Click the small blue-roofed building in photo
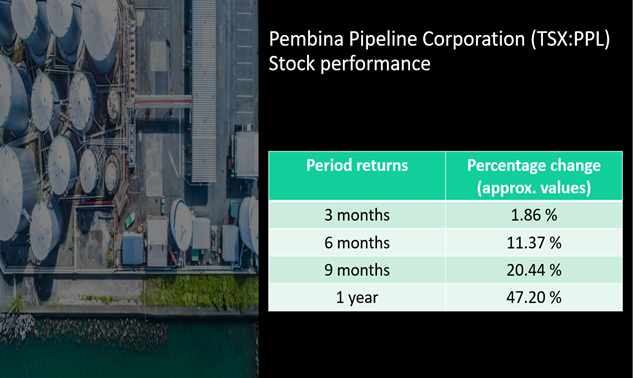The width and height of the screenshot is (633, 378). (132, 250)
